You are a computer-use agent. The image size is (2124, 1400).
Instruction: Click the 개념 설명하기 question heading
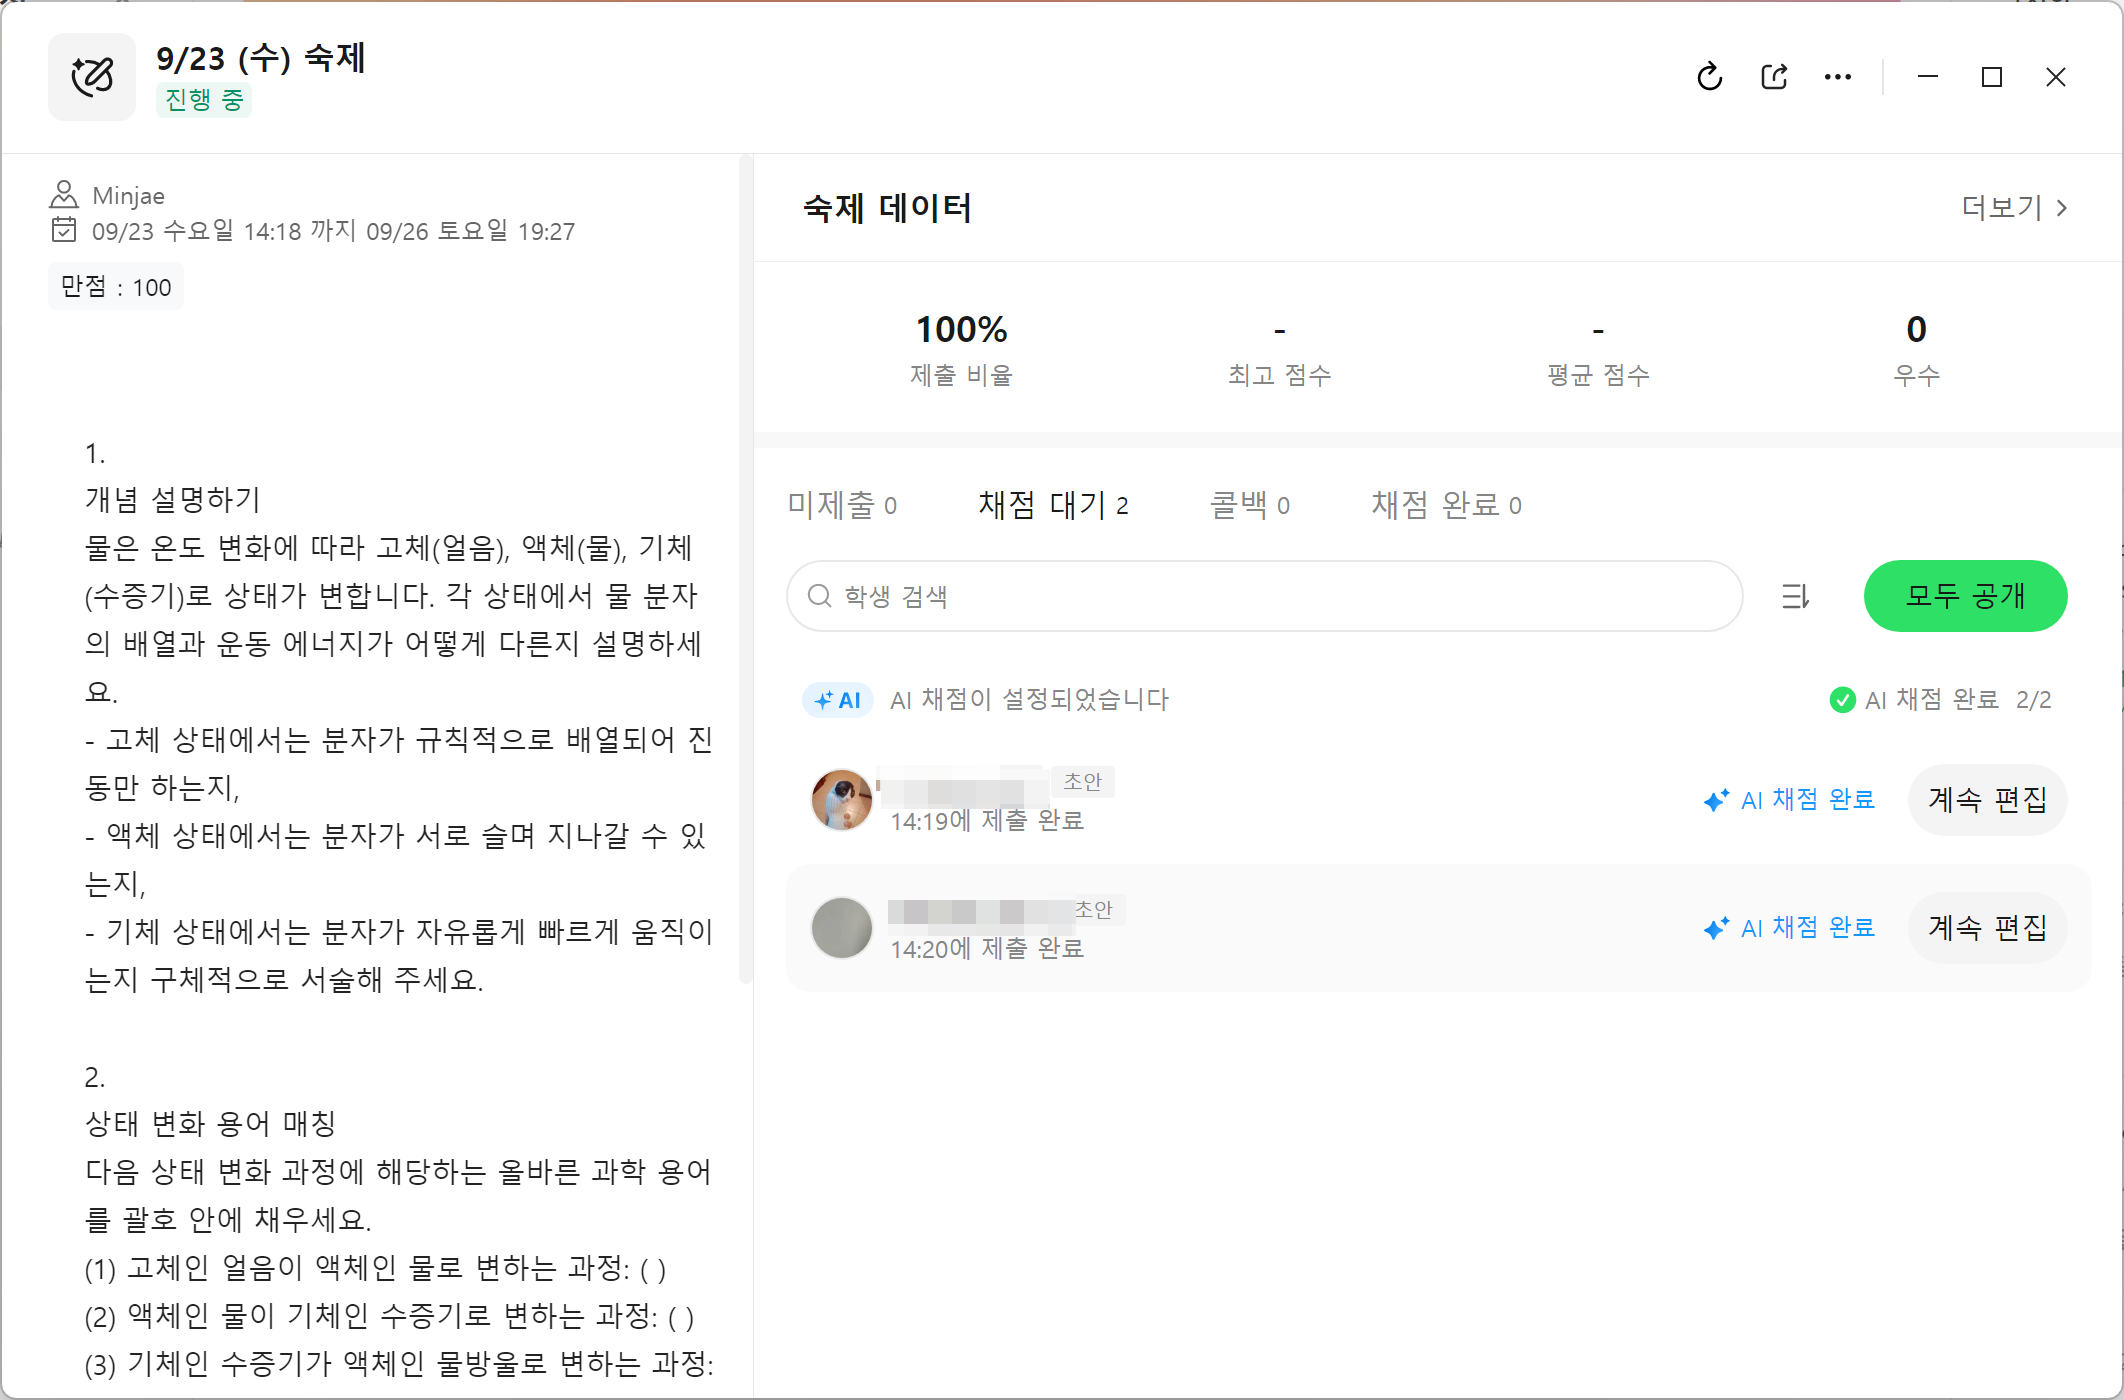(173, 499)
